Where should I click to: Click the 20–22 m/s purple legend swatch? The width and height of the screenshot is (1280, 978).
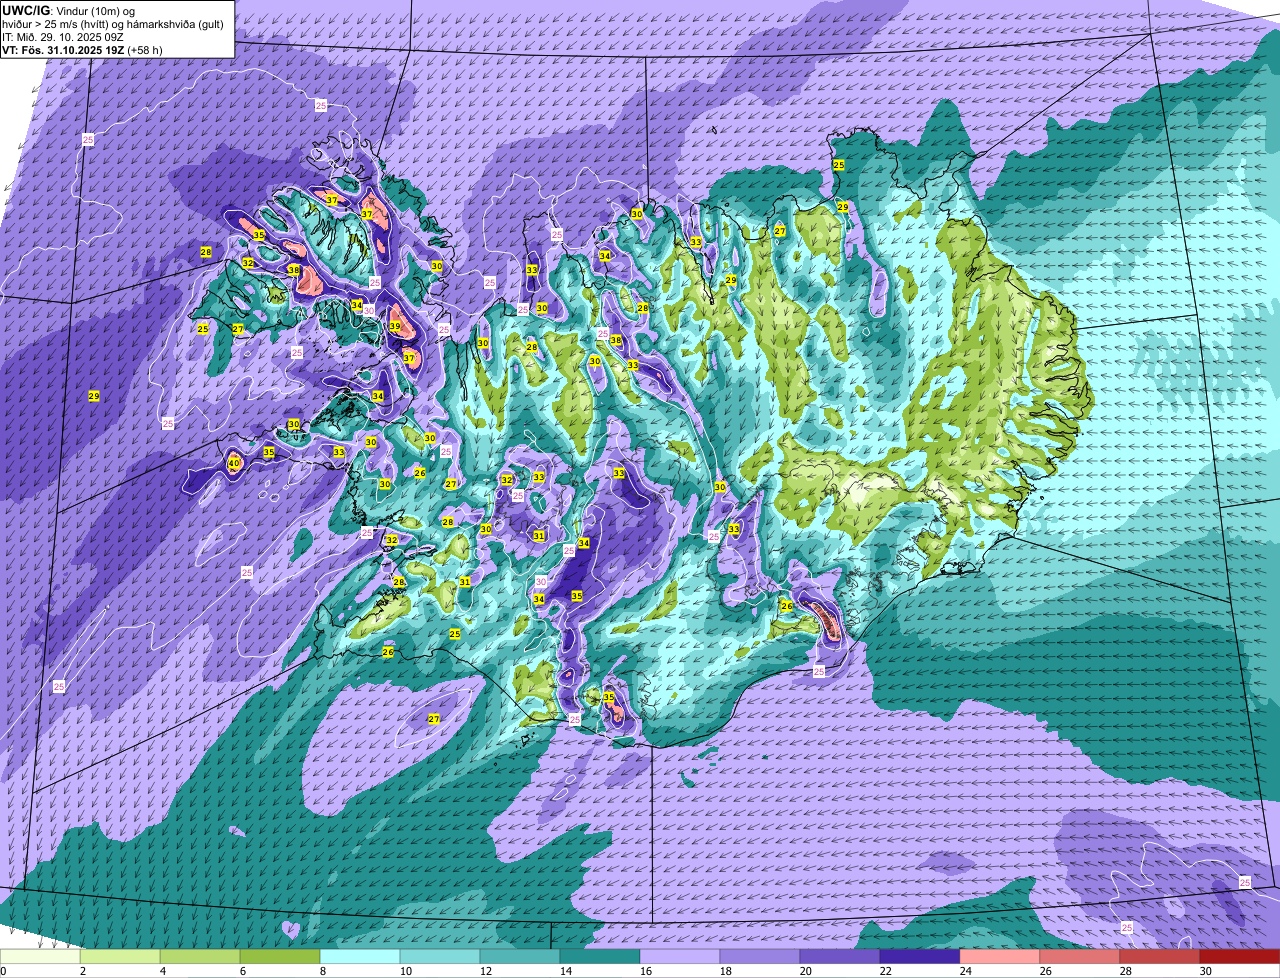(840, 956)
